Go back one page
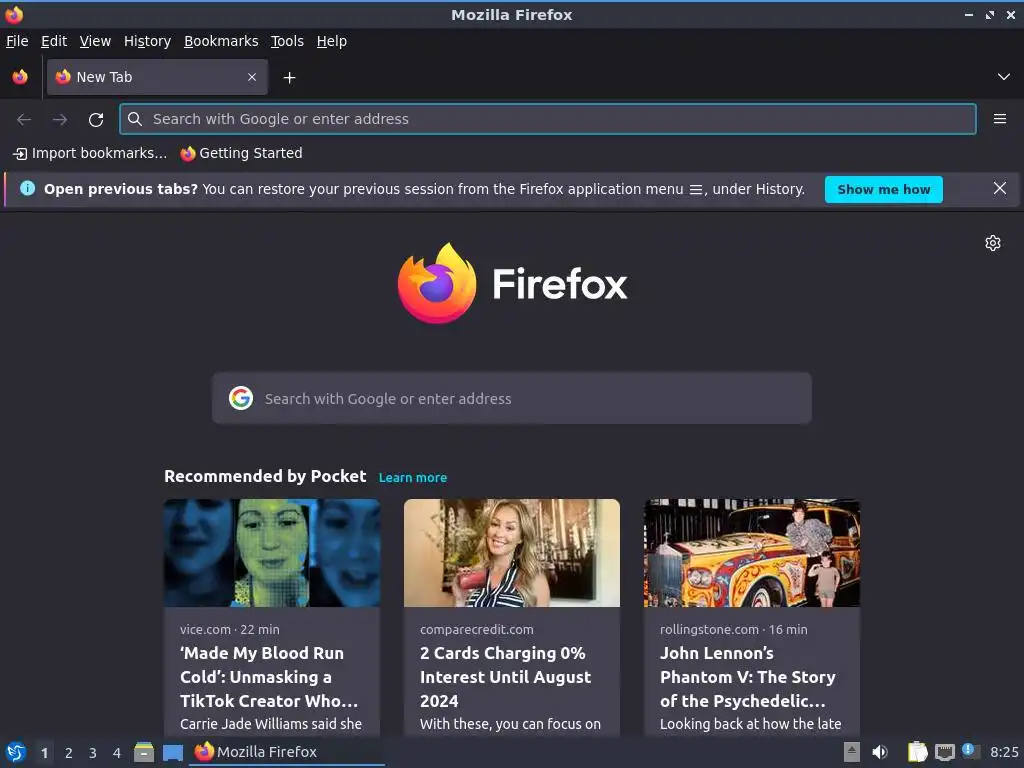The height and width of the screenshot is (768, 1024). coord(24,120)
